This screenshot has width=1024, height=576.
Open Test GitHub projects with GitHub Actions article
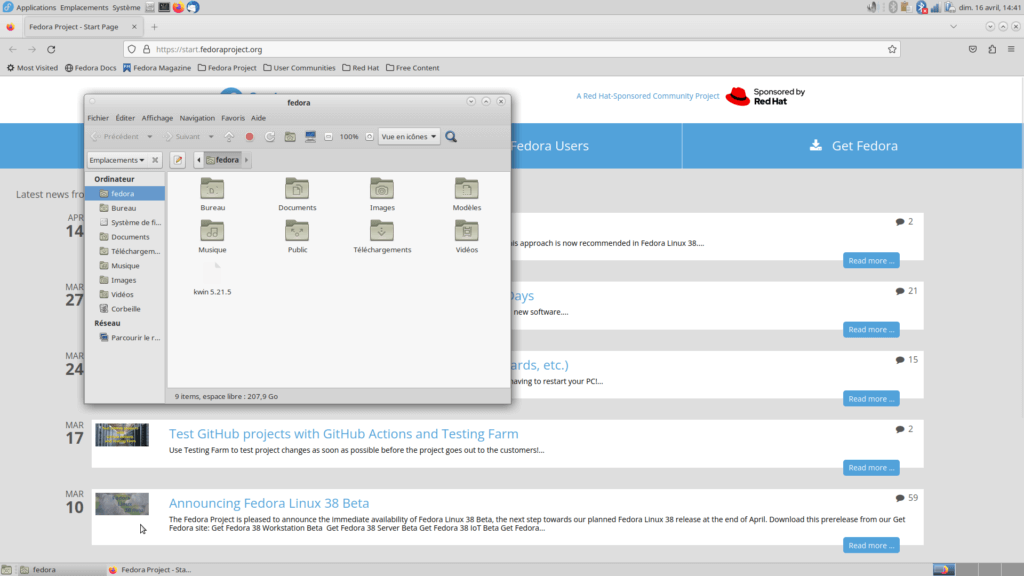point(344,434)
